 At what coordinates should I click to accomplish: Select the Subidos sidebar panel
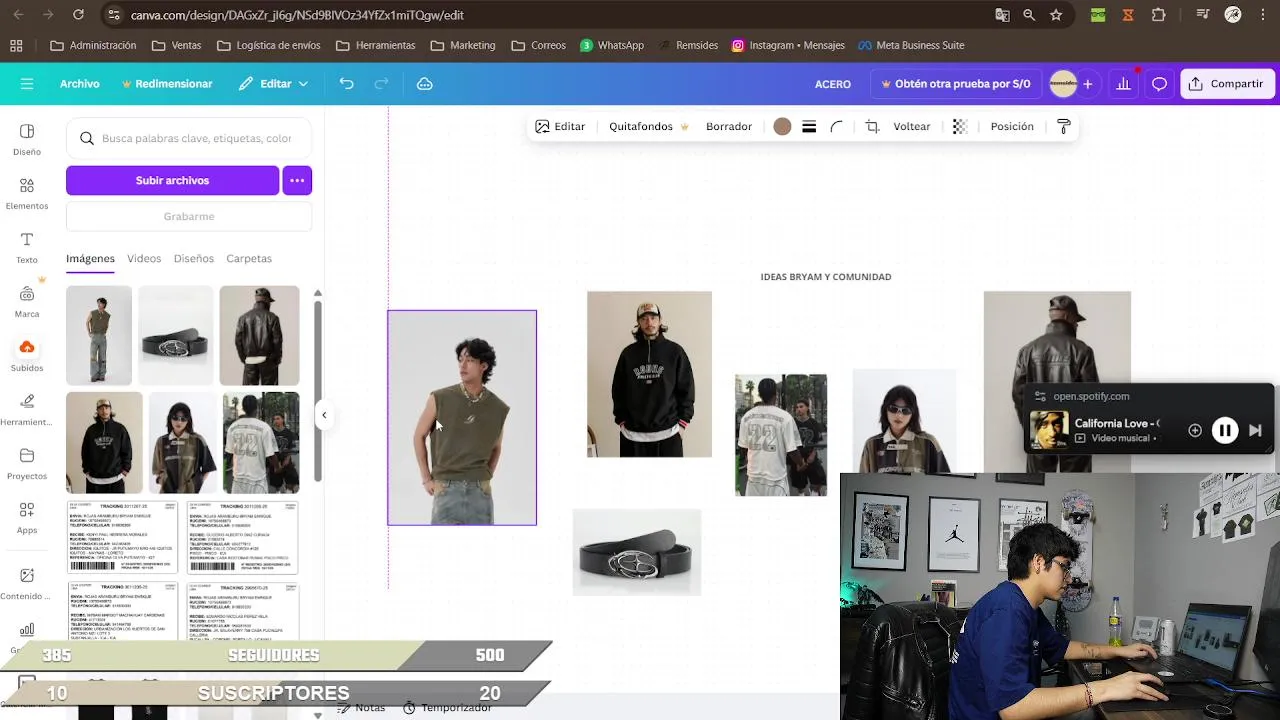pos(27,356)
